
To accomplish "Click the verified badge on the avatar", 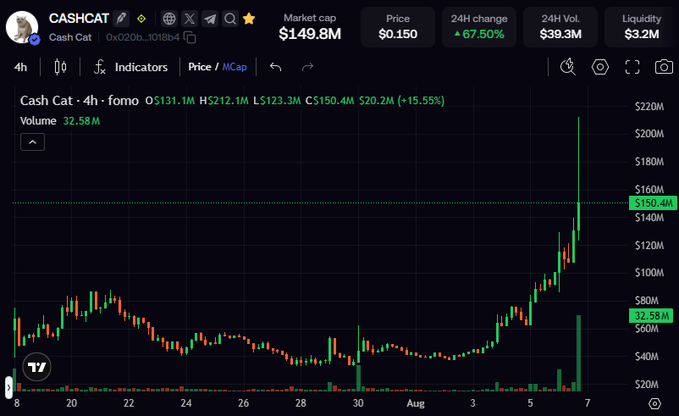I will click(35, 40).
